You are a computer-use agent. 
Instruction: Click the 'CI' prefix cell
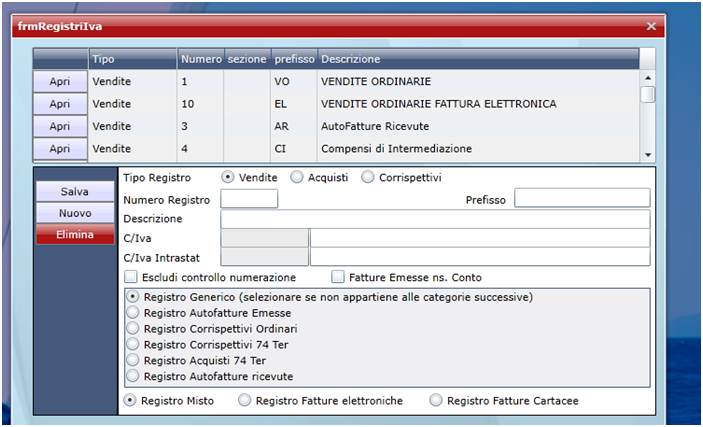(x=294, y=148)
